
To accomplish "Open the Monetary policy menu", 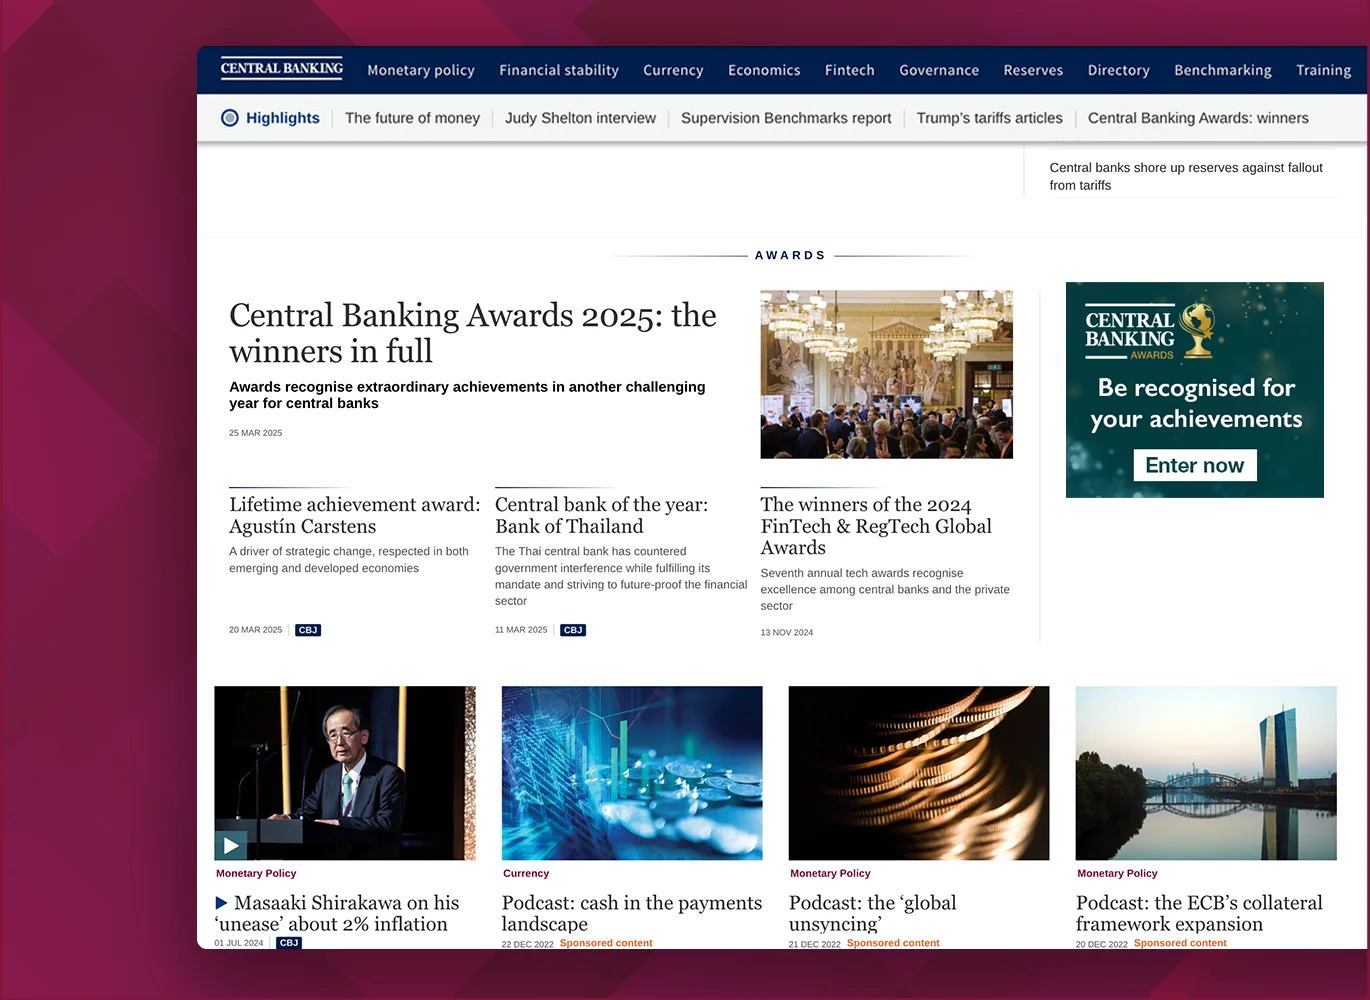I will click(x=421, y=70).
